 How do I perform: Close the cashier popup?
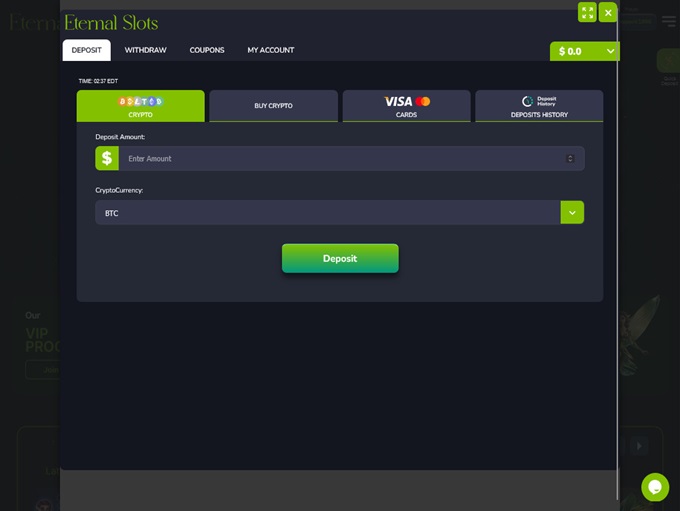(x=608, y=12)
